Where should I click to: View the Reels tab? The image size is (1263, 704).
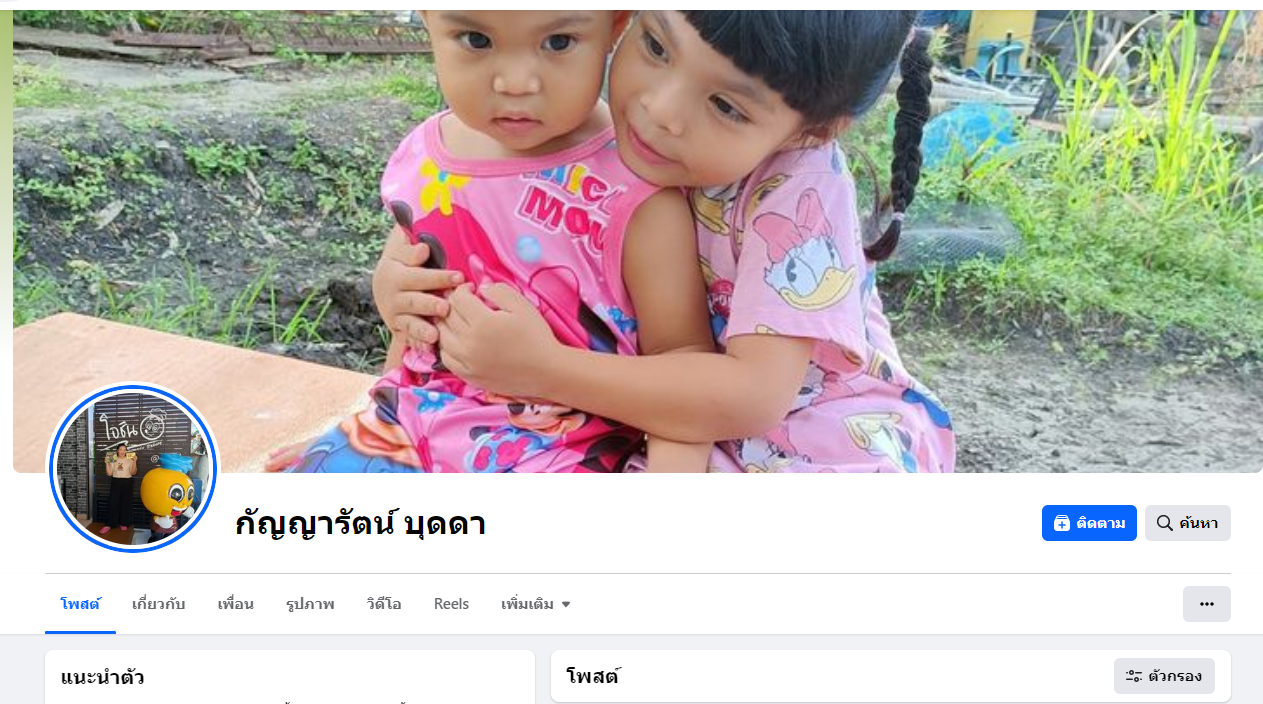[451, 604]
